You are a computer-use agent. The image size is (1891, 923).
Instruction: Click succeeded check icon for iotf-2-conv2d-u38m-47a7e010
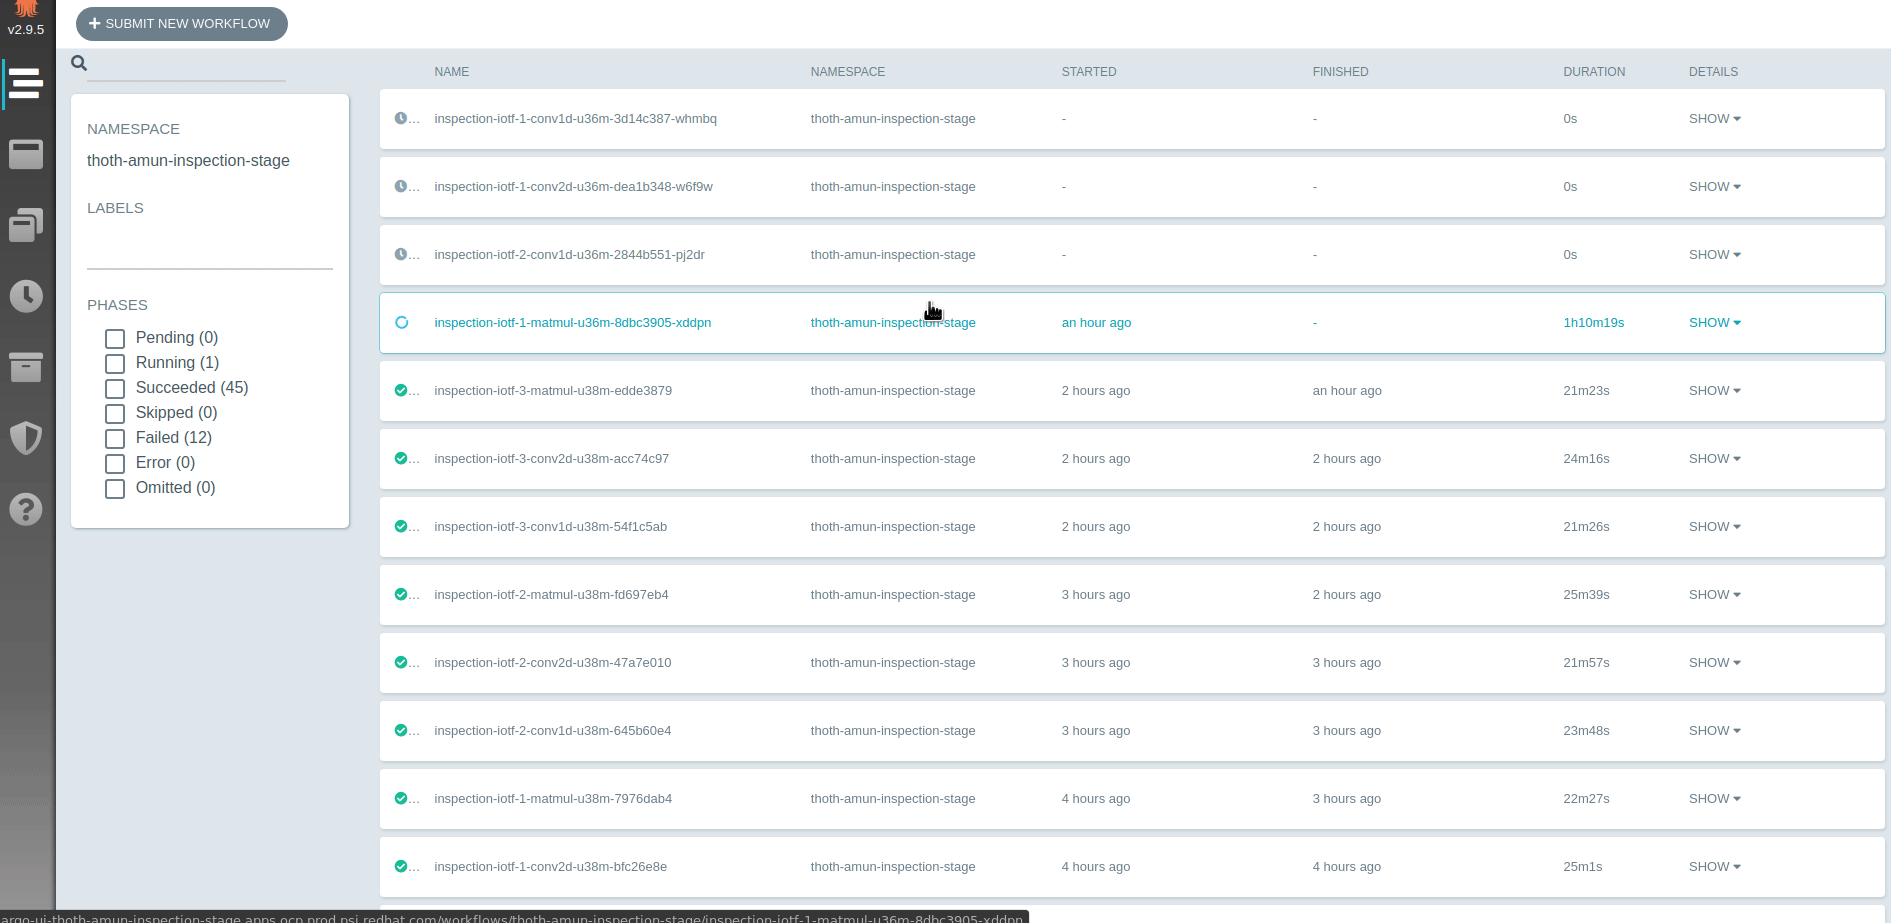point(401,663)
